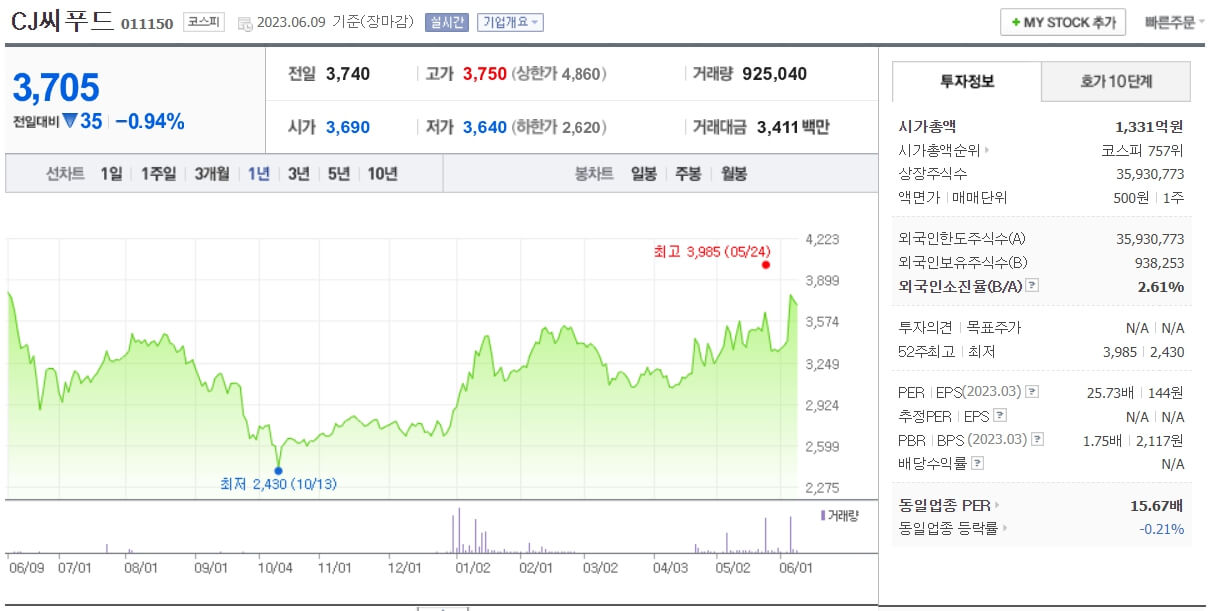
Task: Click the CJ씨푸드 stock name
Action: point(63,22)
